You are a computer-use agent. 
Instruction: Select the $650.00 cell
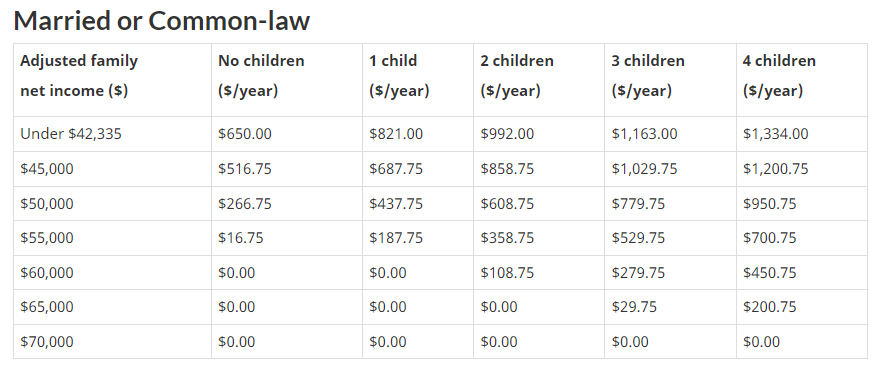coord(245,134)
